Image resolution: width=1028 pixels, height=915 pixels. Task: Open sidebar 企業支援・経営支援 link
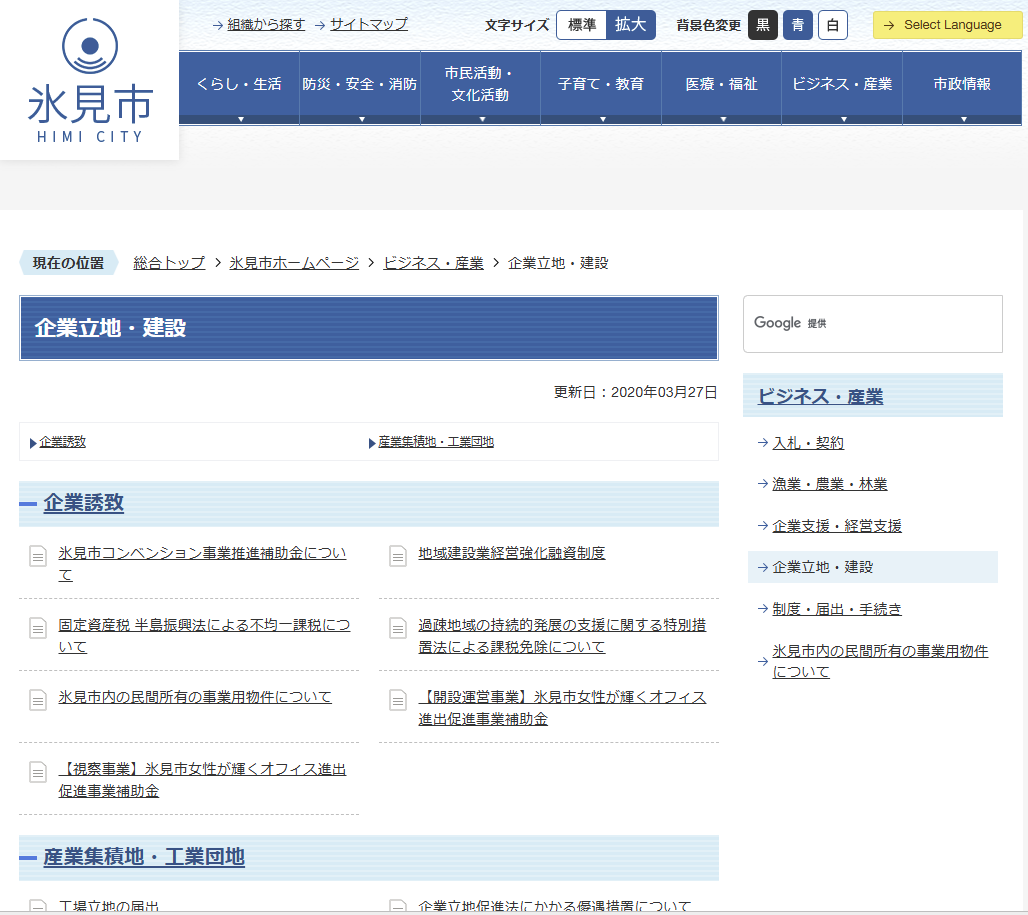837,526
